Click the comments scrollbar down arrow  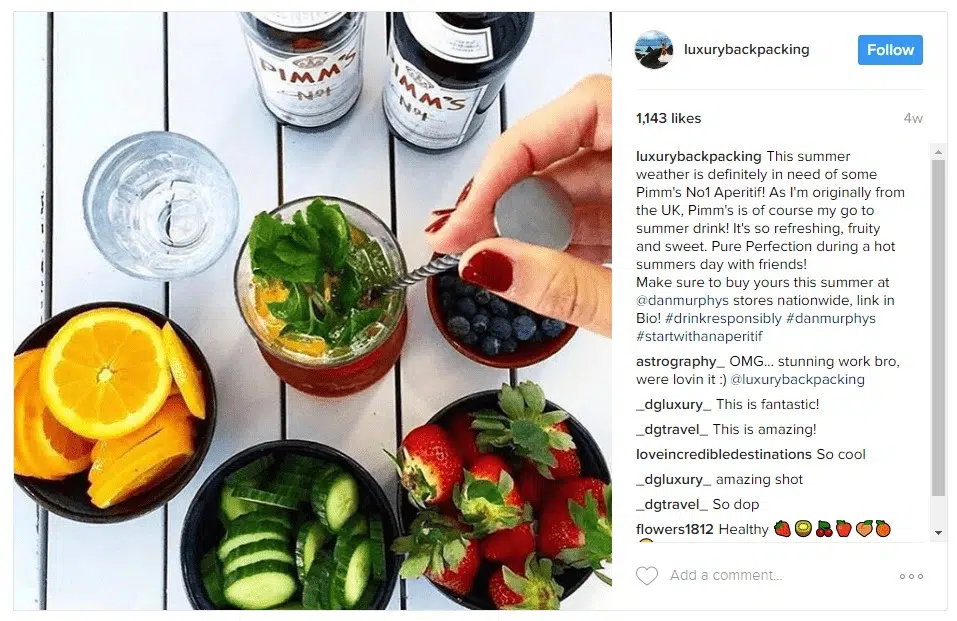(938, 532)
